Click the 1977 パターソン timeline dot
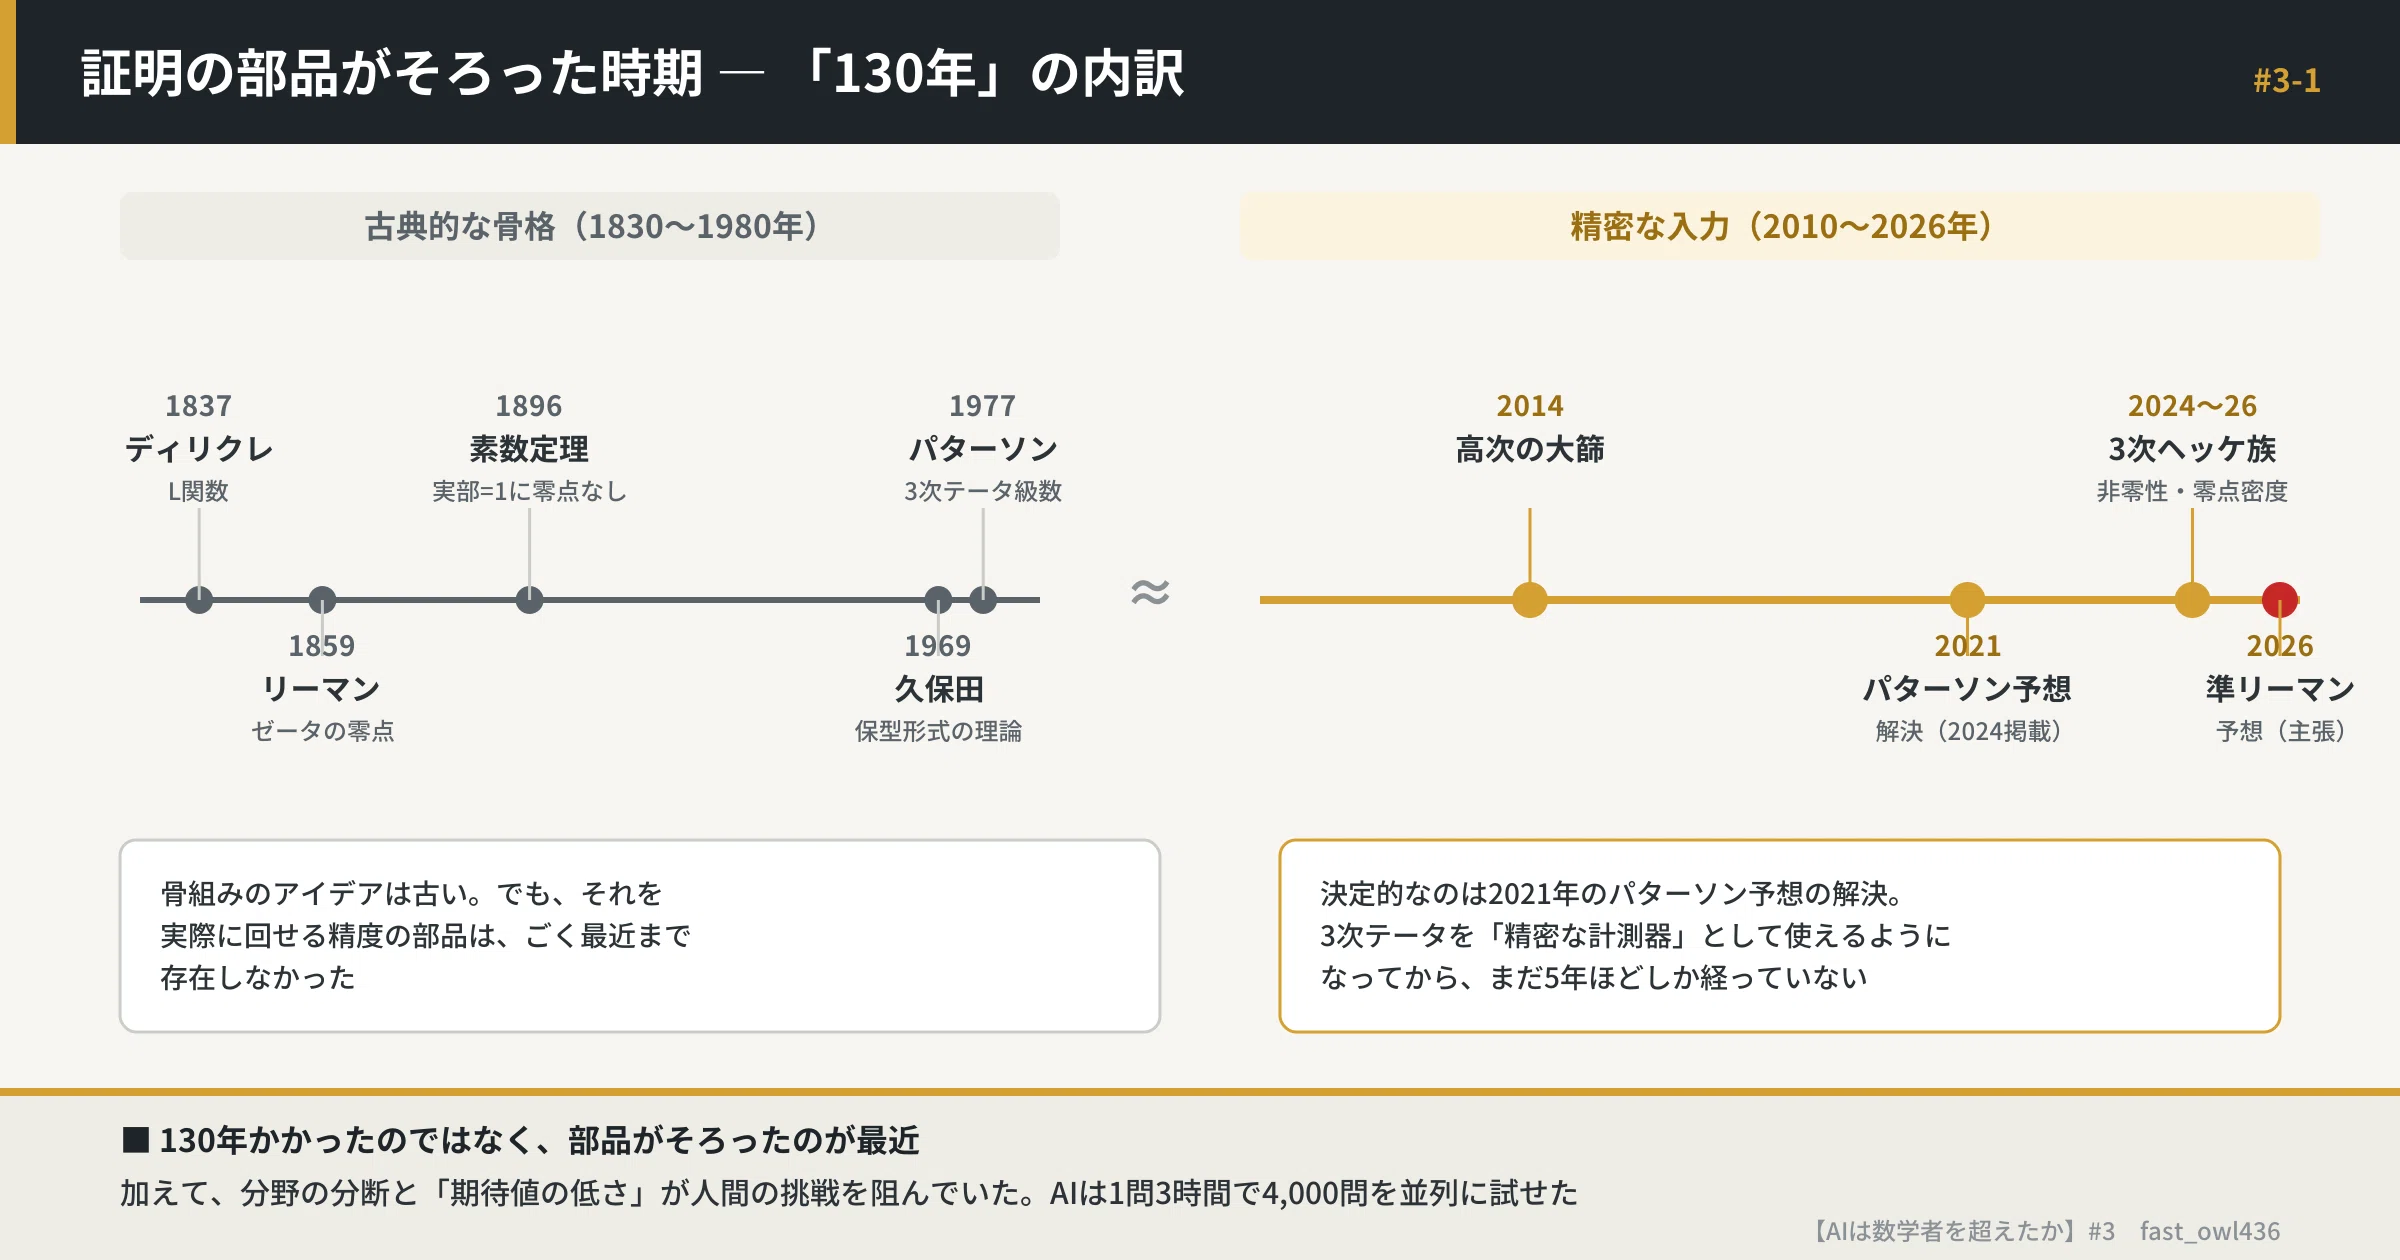Viewport: 2400px width, 1260px height. 983,600
